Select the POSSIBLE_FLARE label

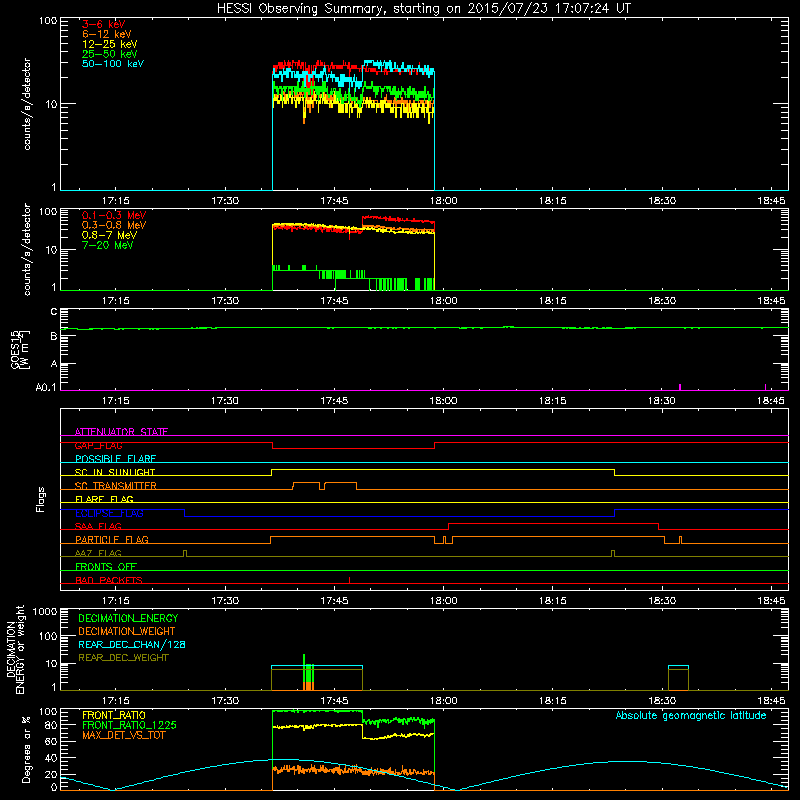pos(115,459)
